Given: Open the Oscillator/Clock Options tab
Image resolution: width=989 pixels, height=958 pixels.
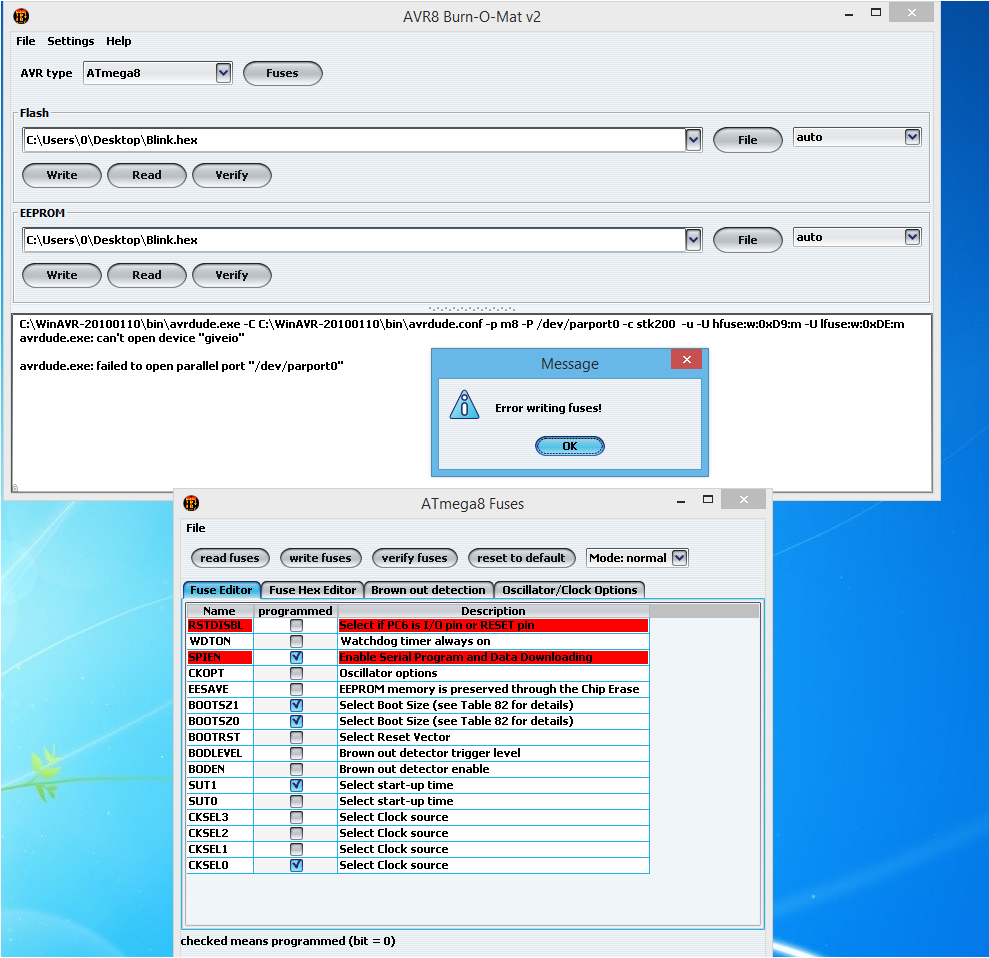Looking at the screenshot, I should coord(570,590).
